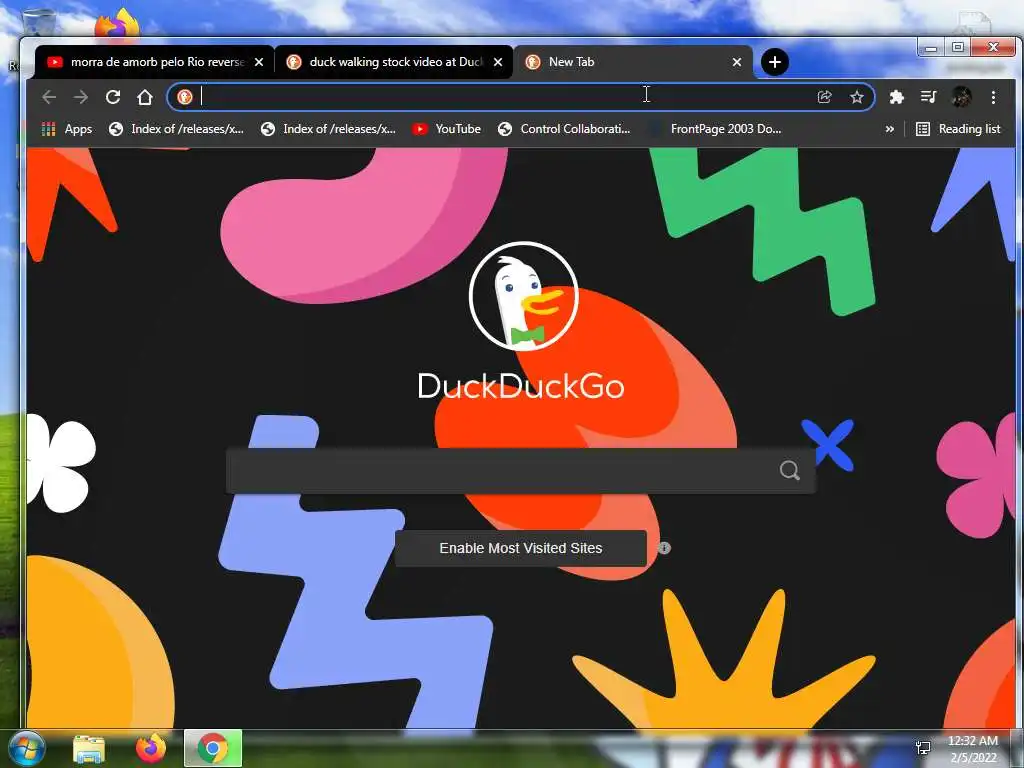The height and width of the screenshot is (768, 1024).
Task: Go back with the browser back arrow
Action: coord(49,97)
